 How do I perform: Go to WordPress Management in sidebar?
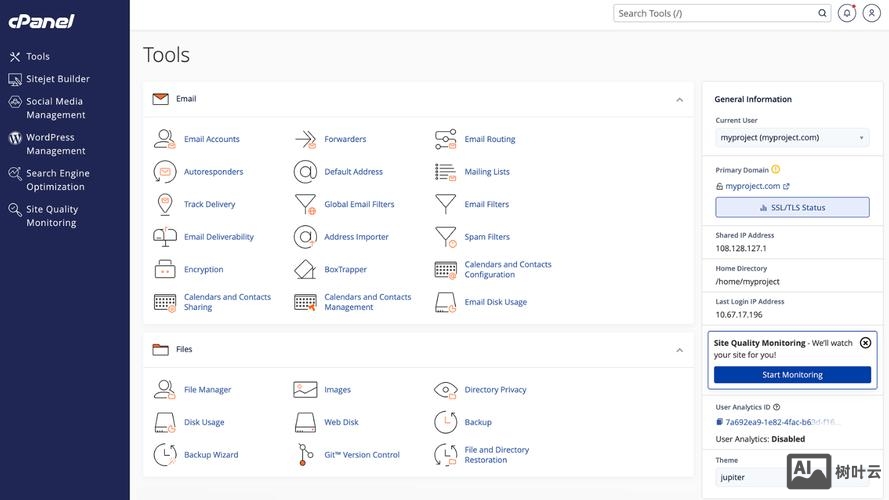tap(55, 144)
